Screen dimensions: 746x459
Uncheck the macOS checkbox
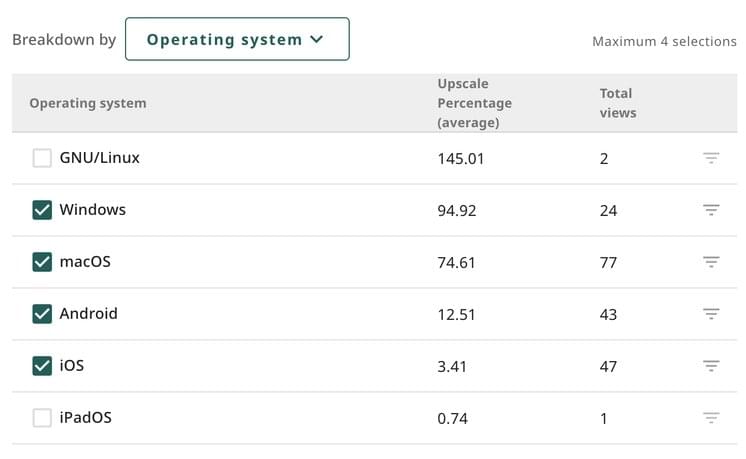tap(42, 262)
